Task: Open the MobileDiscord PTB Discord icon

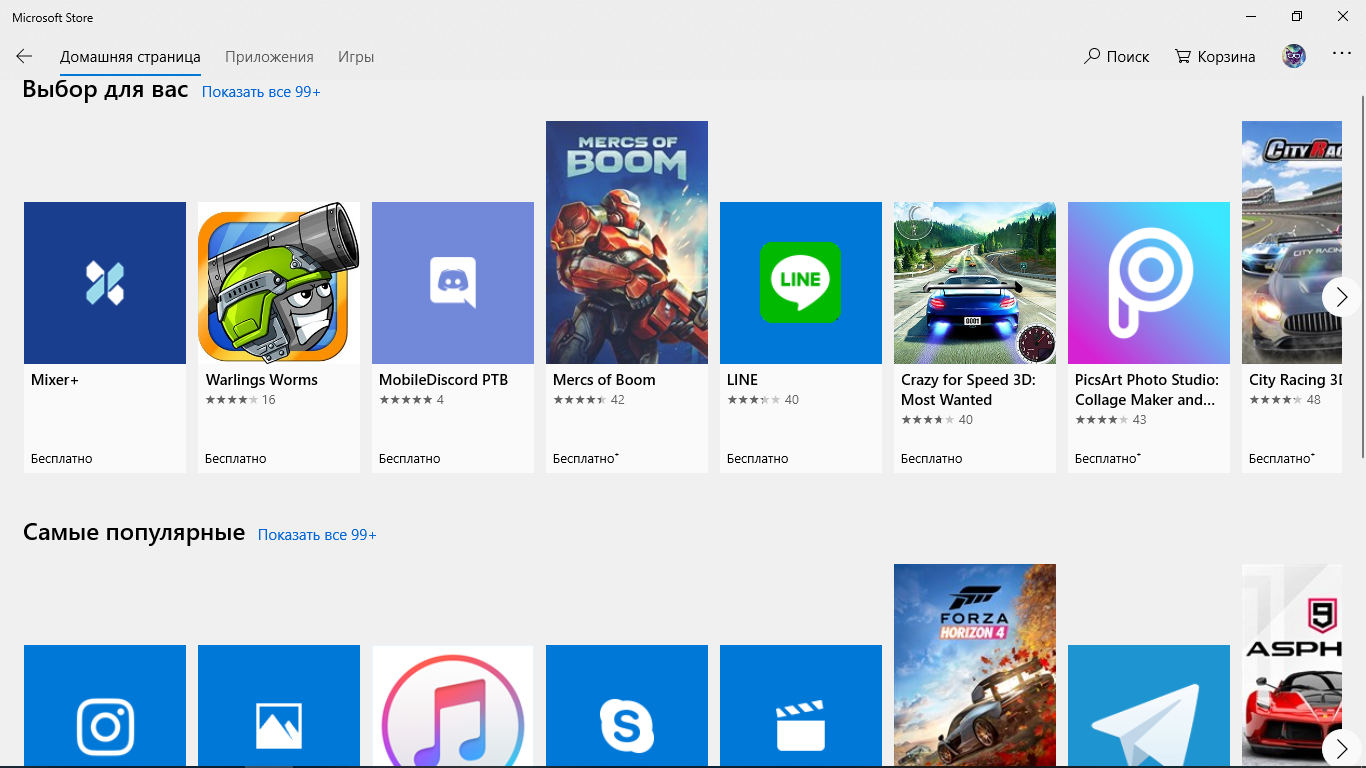Action: pos(453,283)
